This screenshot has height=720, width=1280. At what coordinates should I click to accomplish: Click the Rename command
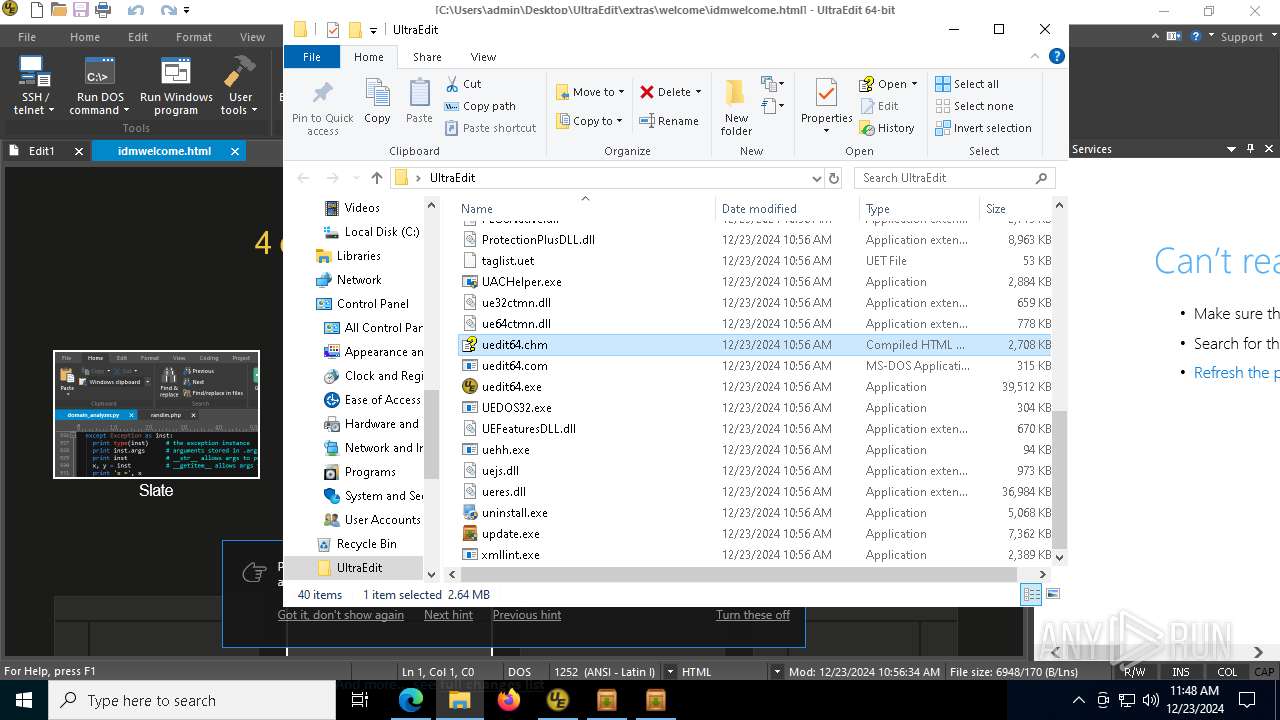point(668,121)
